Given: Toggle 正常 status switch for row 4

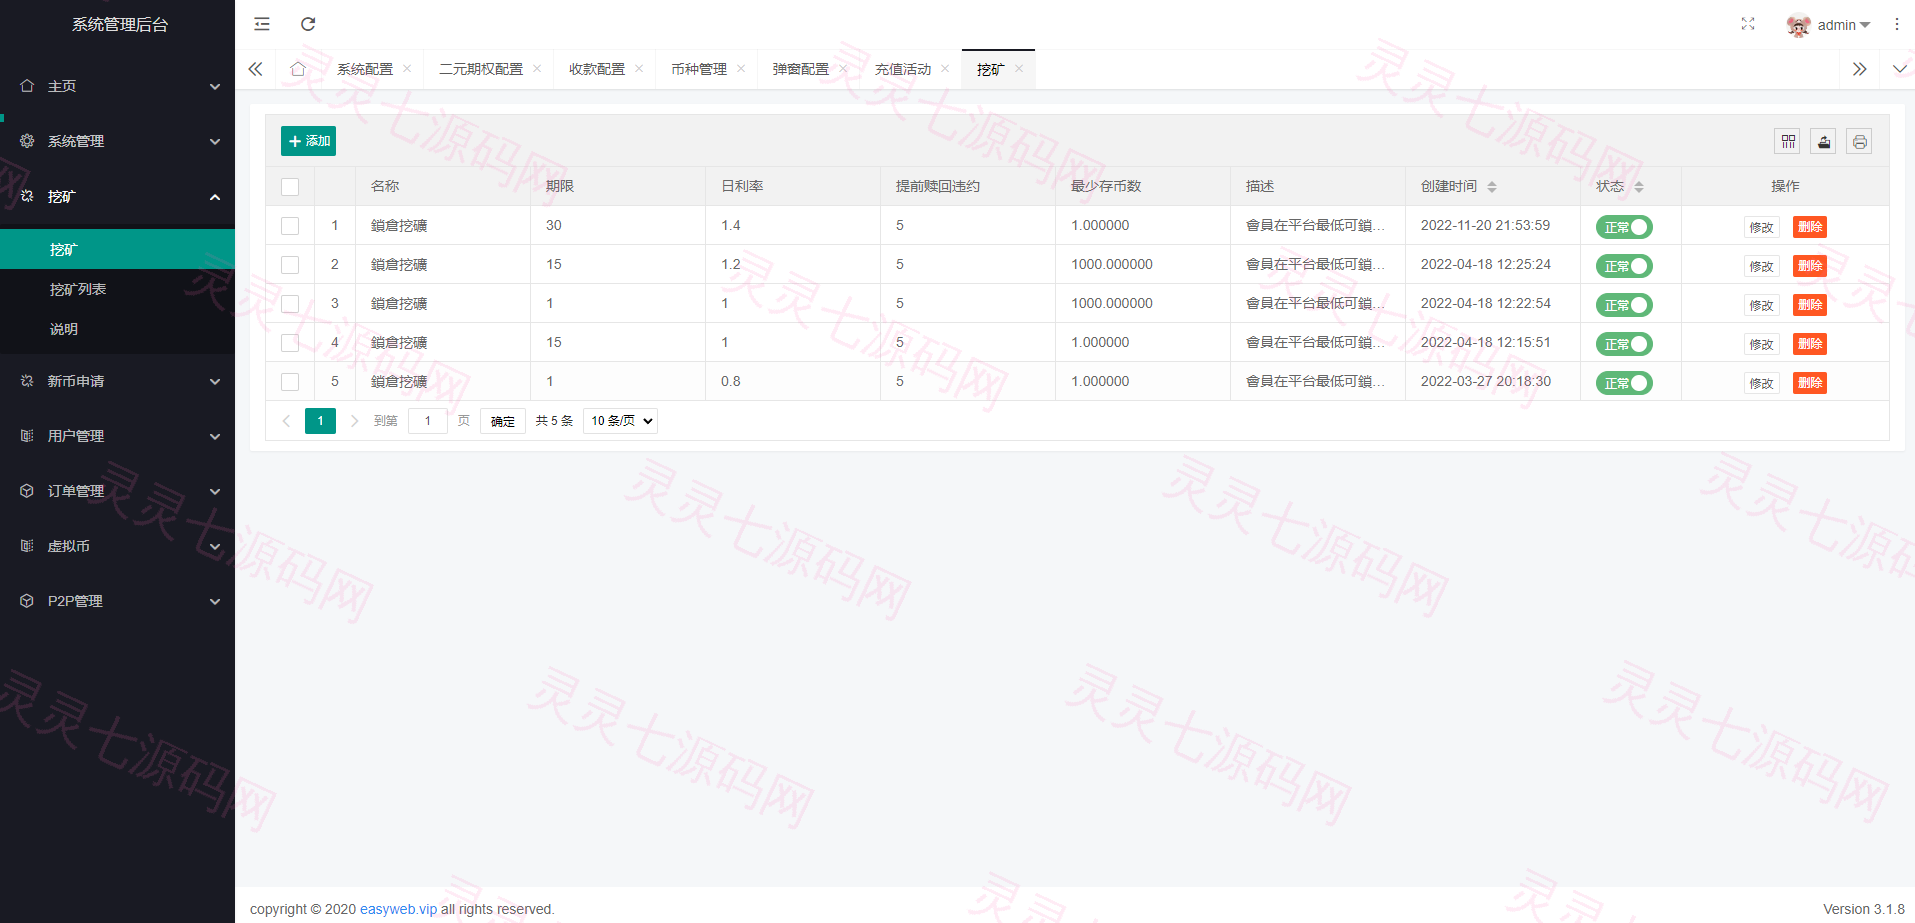Looking at the screenshot, I should [x=1624, y=344].
